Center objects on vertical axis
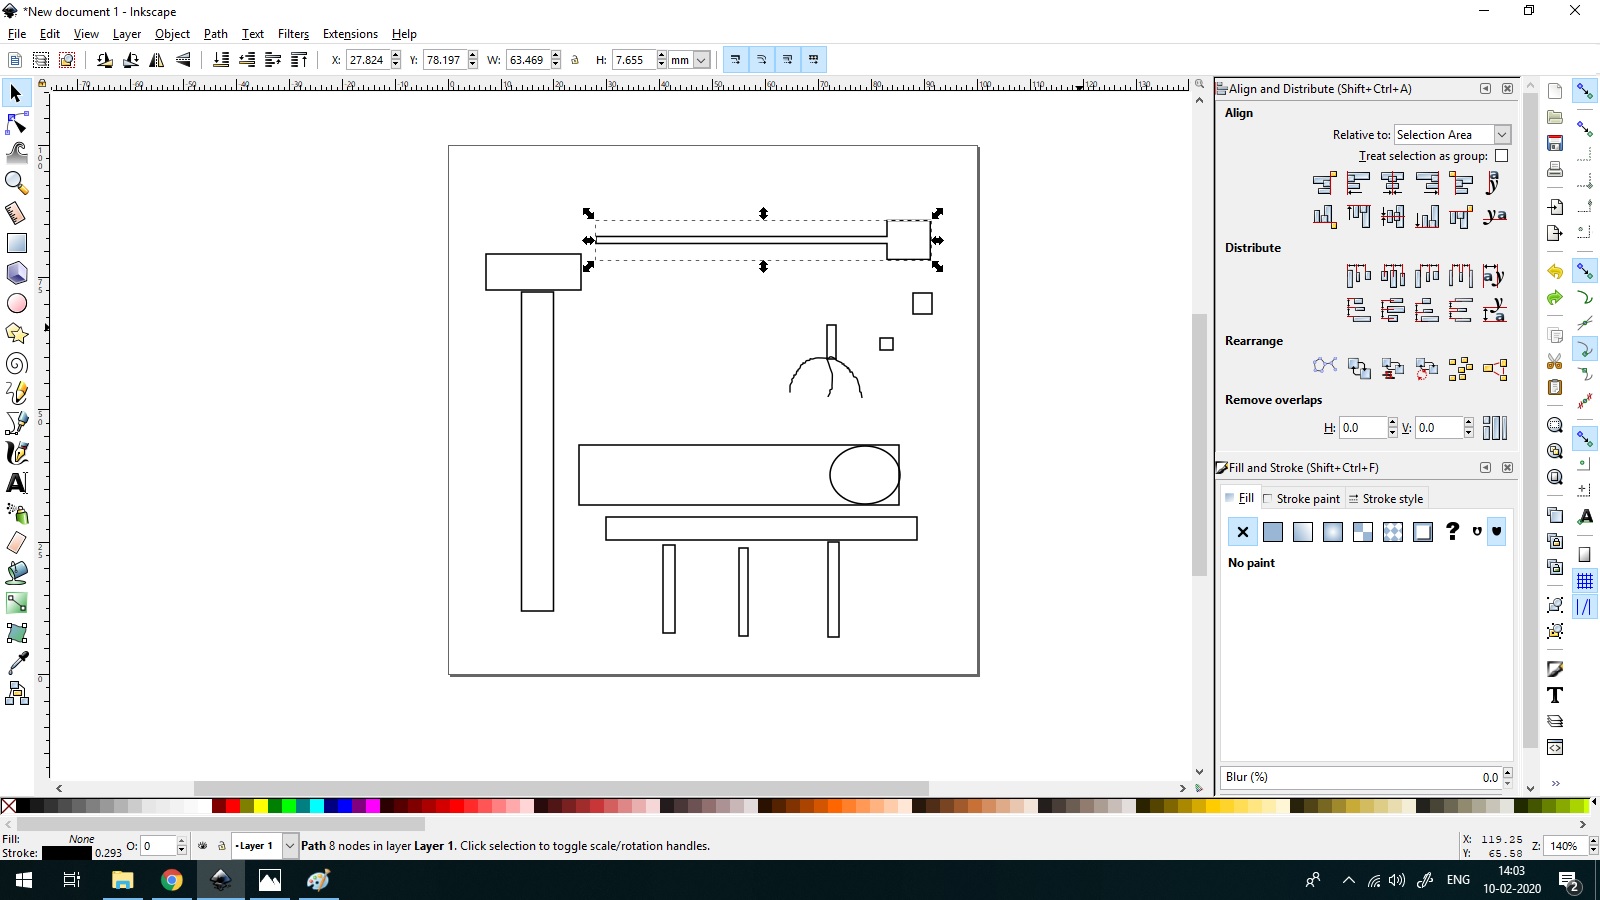1600x900 pixels. 1392,183
